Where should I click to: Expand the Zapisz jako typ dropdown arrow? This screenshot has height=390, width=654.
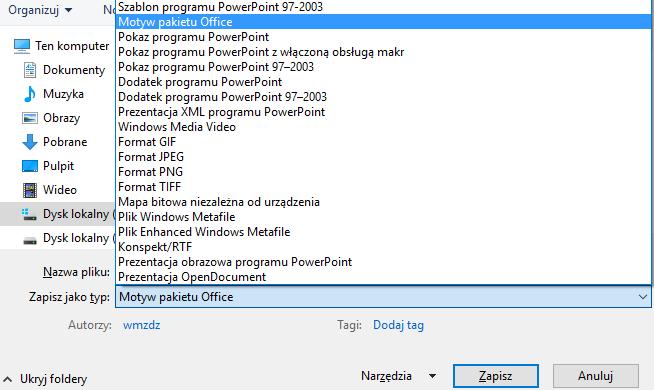(642, 297)
